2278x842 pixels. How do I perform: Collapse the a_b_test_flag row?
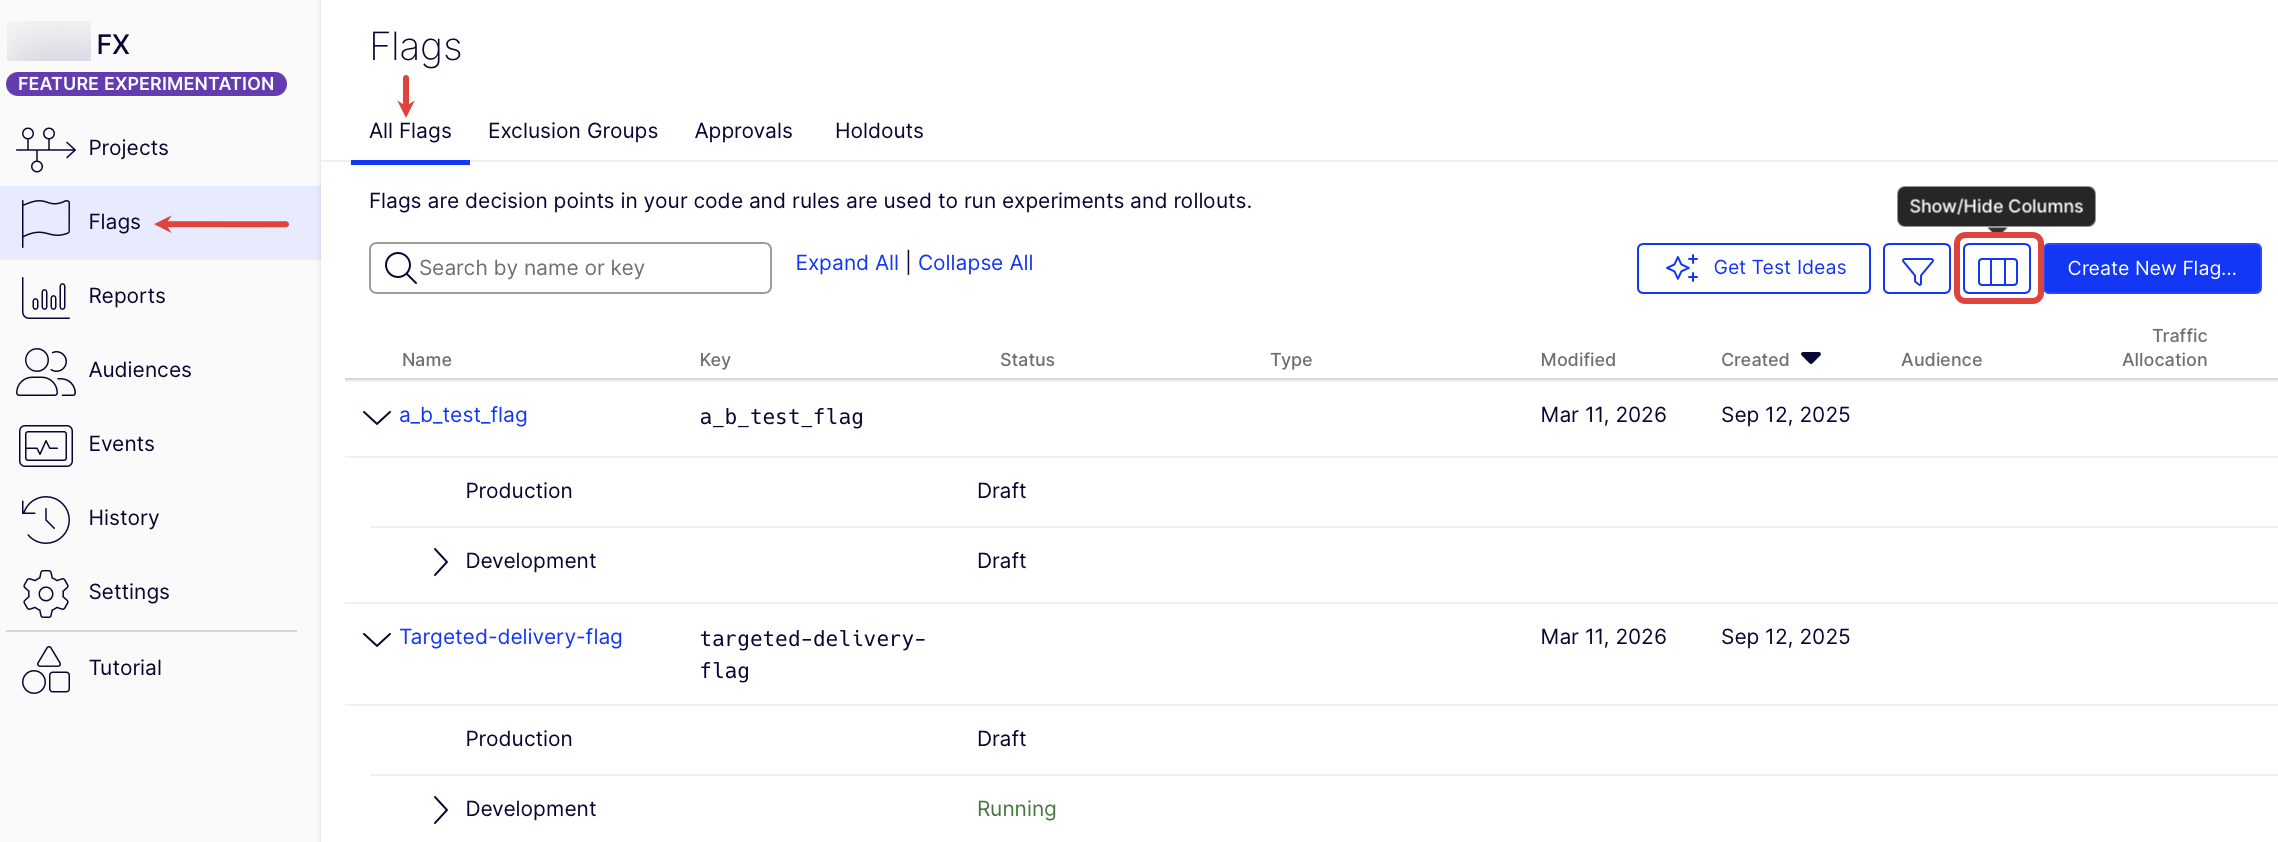pyautogui.click(x=376, y=417)
